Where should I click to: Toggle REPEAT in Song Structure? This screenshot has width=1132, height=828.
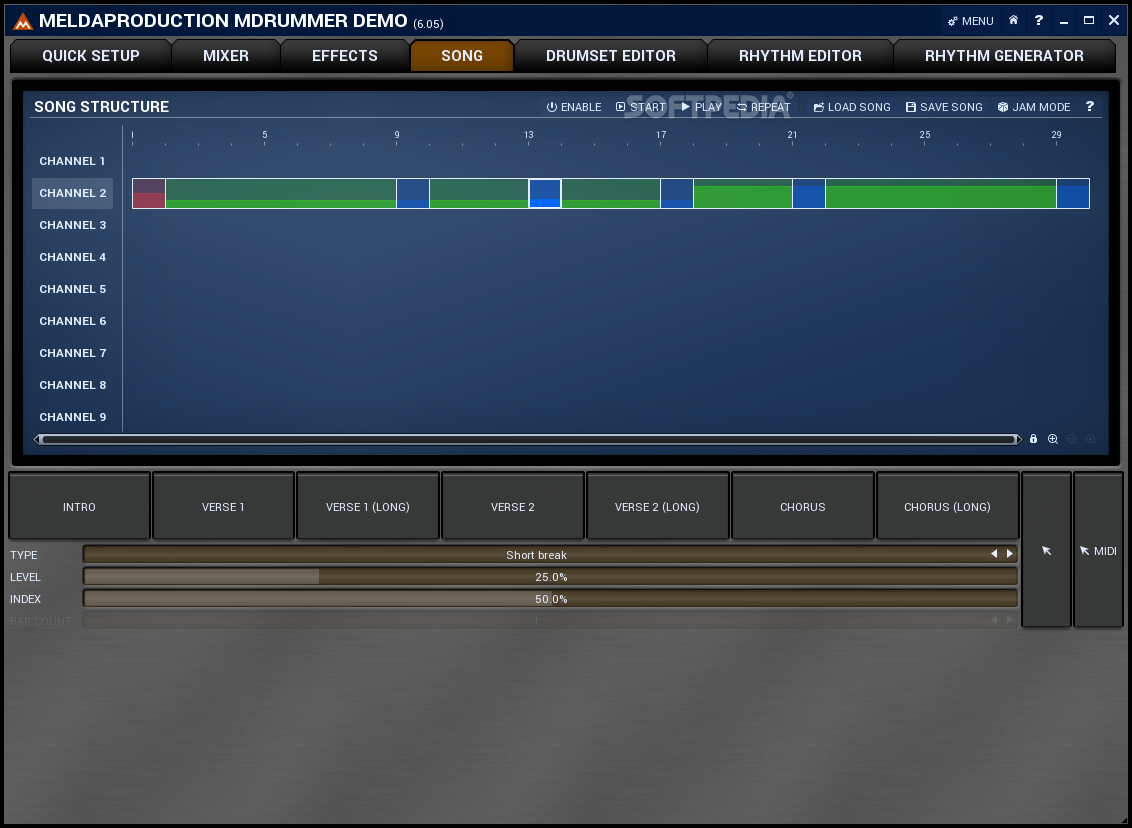[x=763, y=107]
